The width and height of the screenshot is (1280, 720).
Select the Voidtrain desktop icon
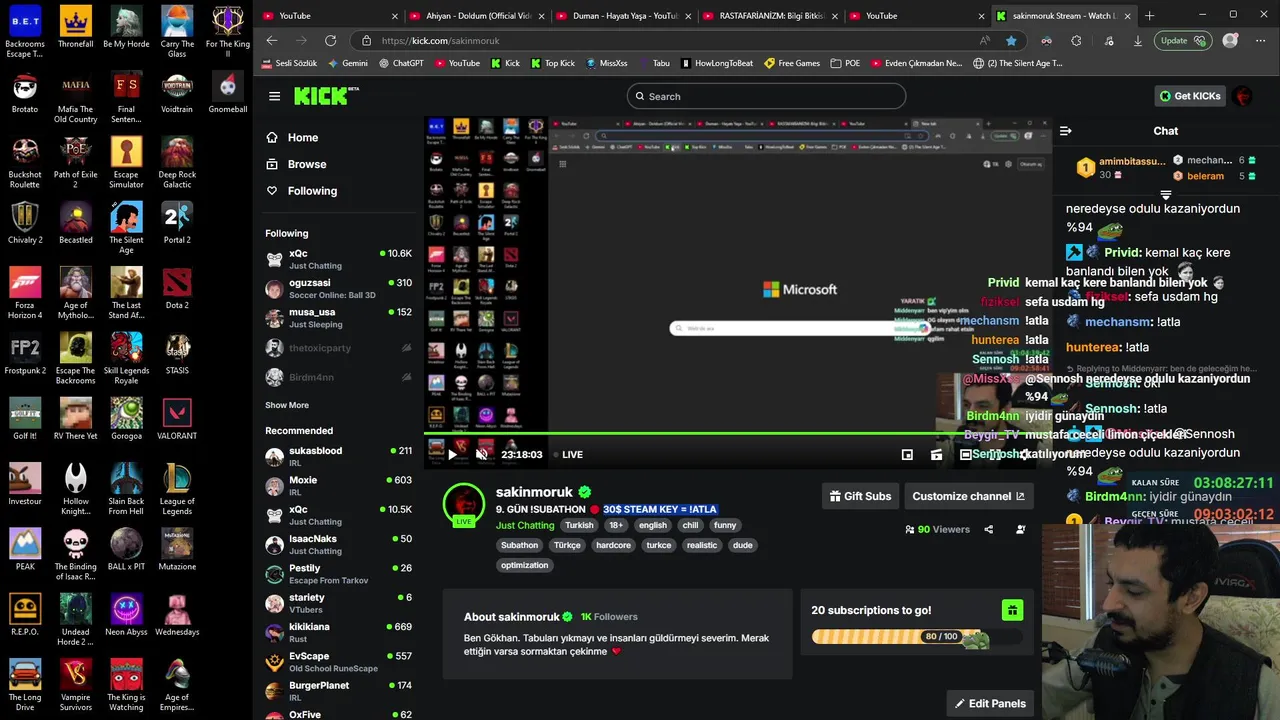tap(177, 92)
